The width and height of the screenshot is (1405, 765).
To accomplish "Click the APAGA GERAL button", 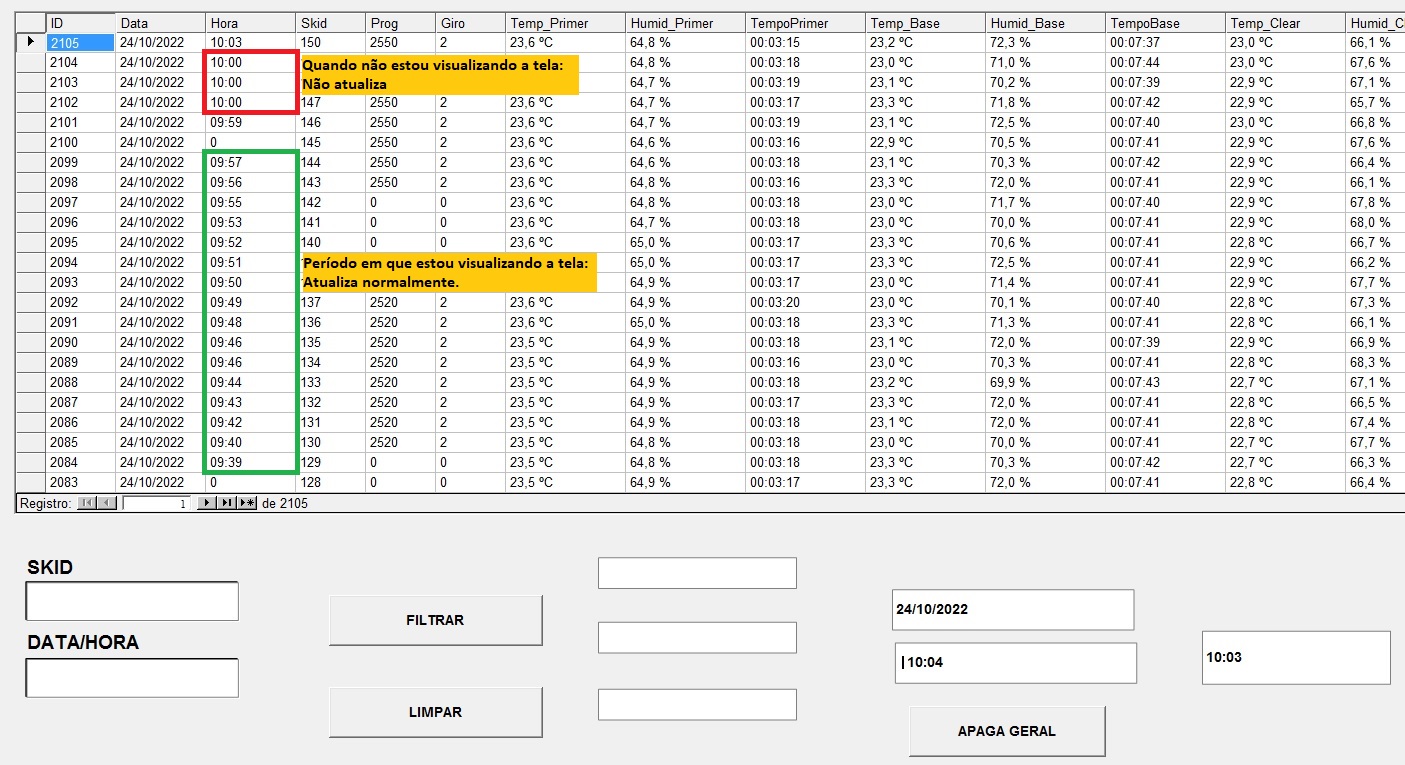I will click(1007, 730).
